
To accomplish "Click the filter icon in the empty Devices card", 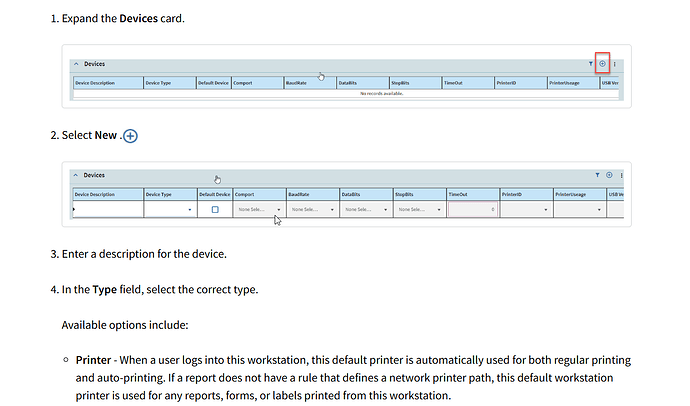I will (x=591, y=64).
